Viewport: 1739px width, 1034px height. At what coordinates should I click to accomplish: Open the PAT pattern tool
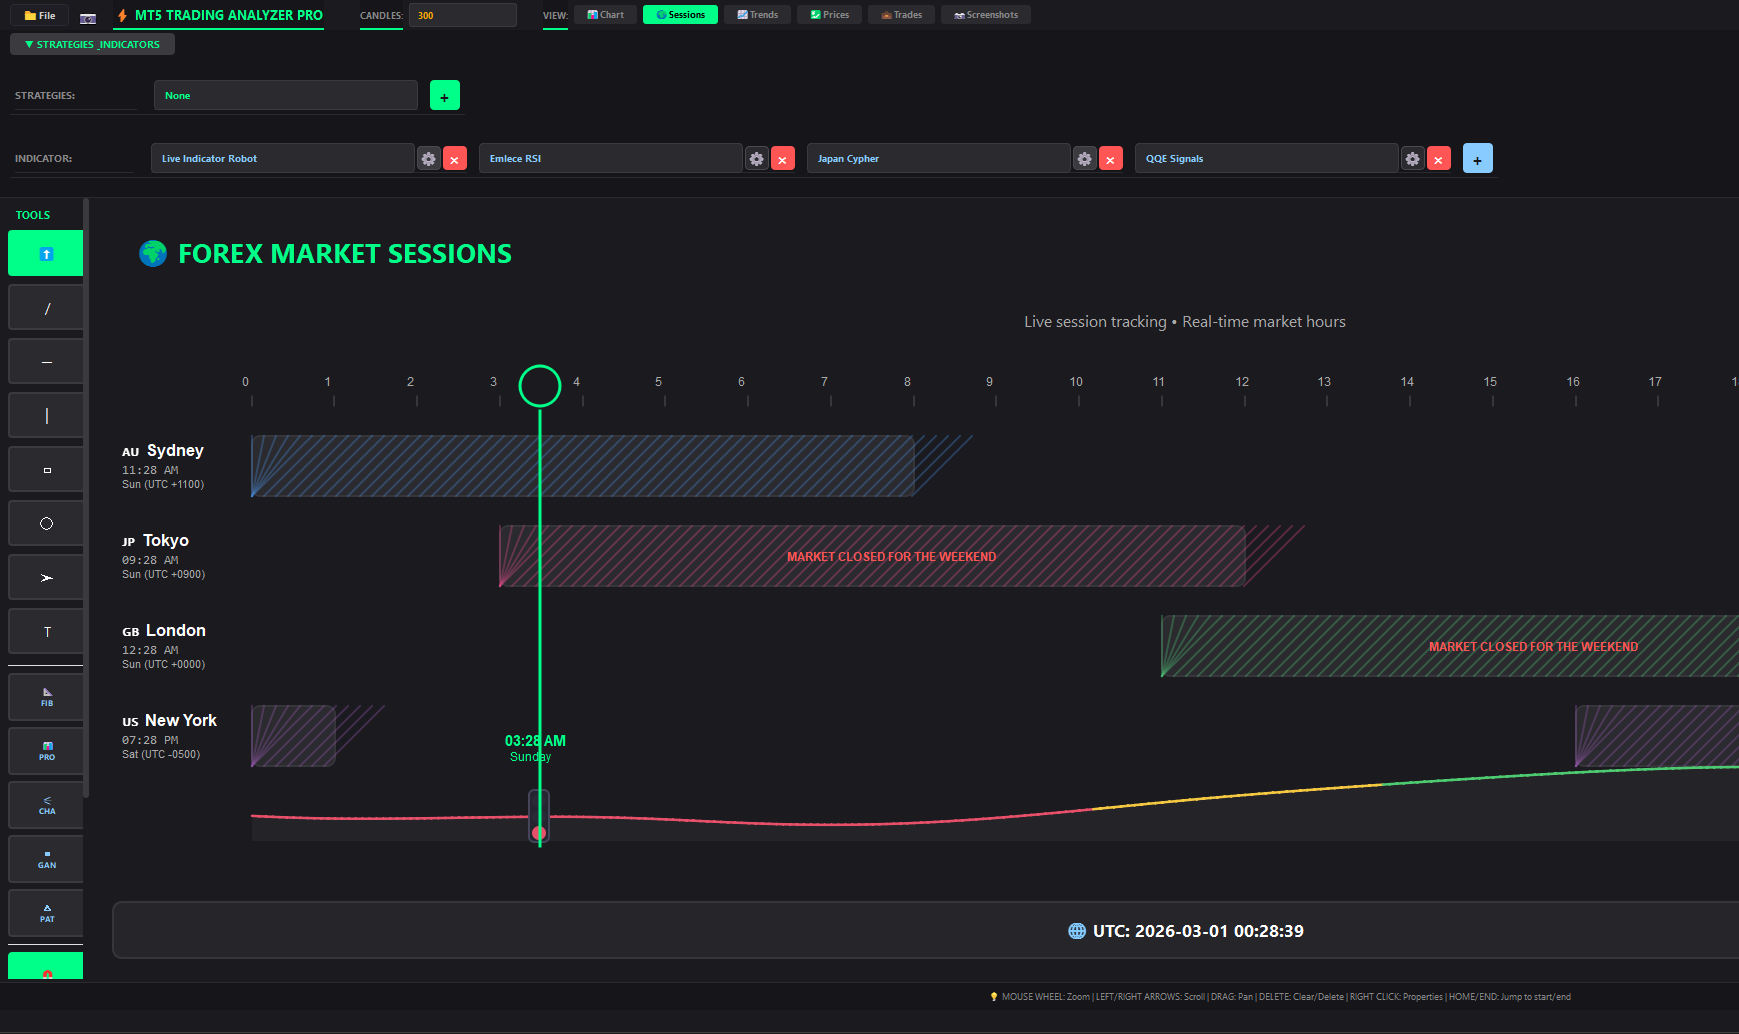click(x=46, y=913)
